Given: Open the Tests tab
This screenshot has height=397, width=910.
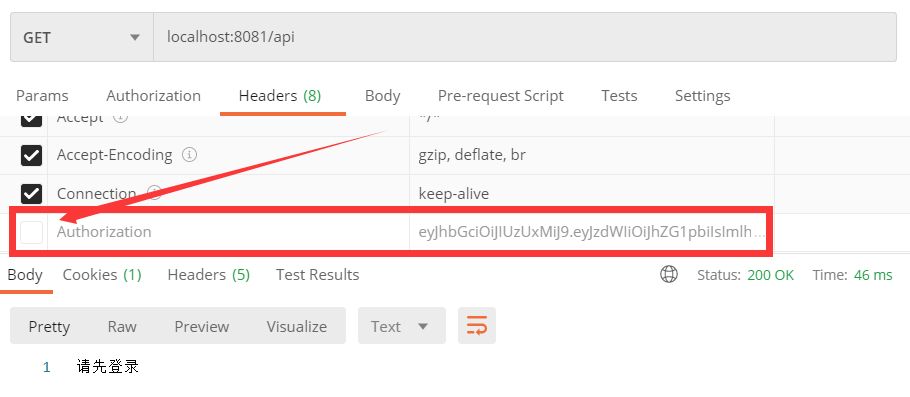Looking at the screenshot, I should (619, 96).
